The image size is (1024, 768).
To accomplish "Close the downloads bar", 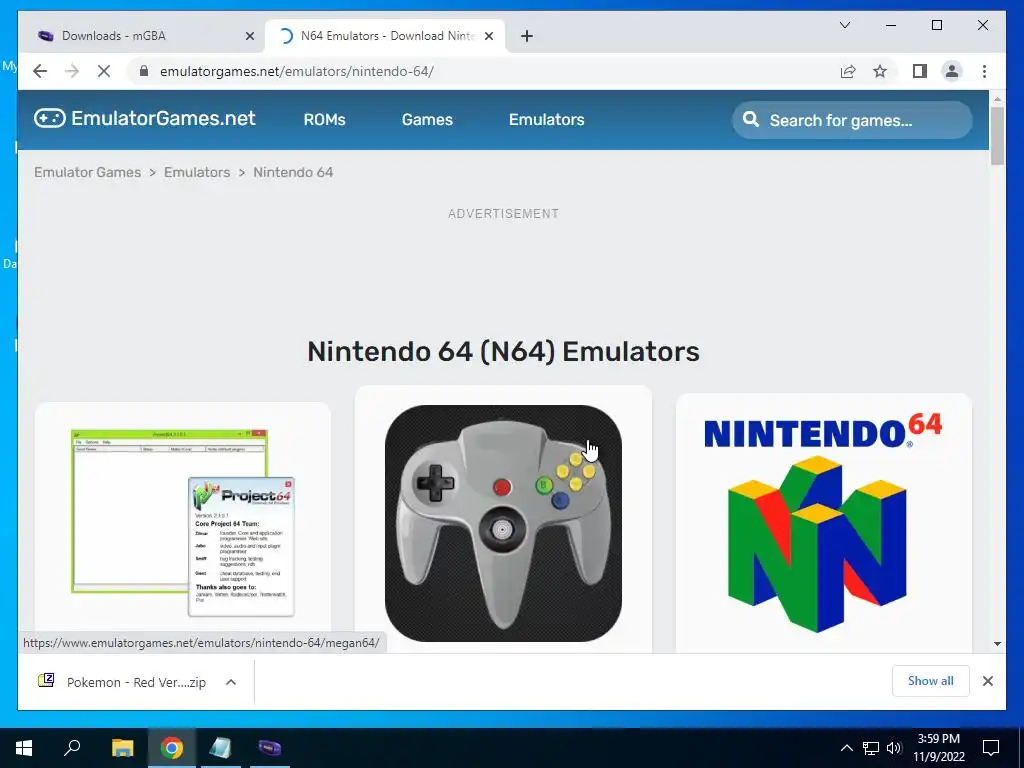I will (987, 681).
